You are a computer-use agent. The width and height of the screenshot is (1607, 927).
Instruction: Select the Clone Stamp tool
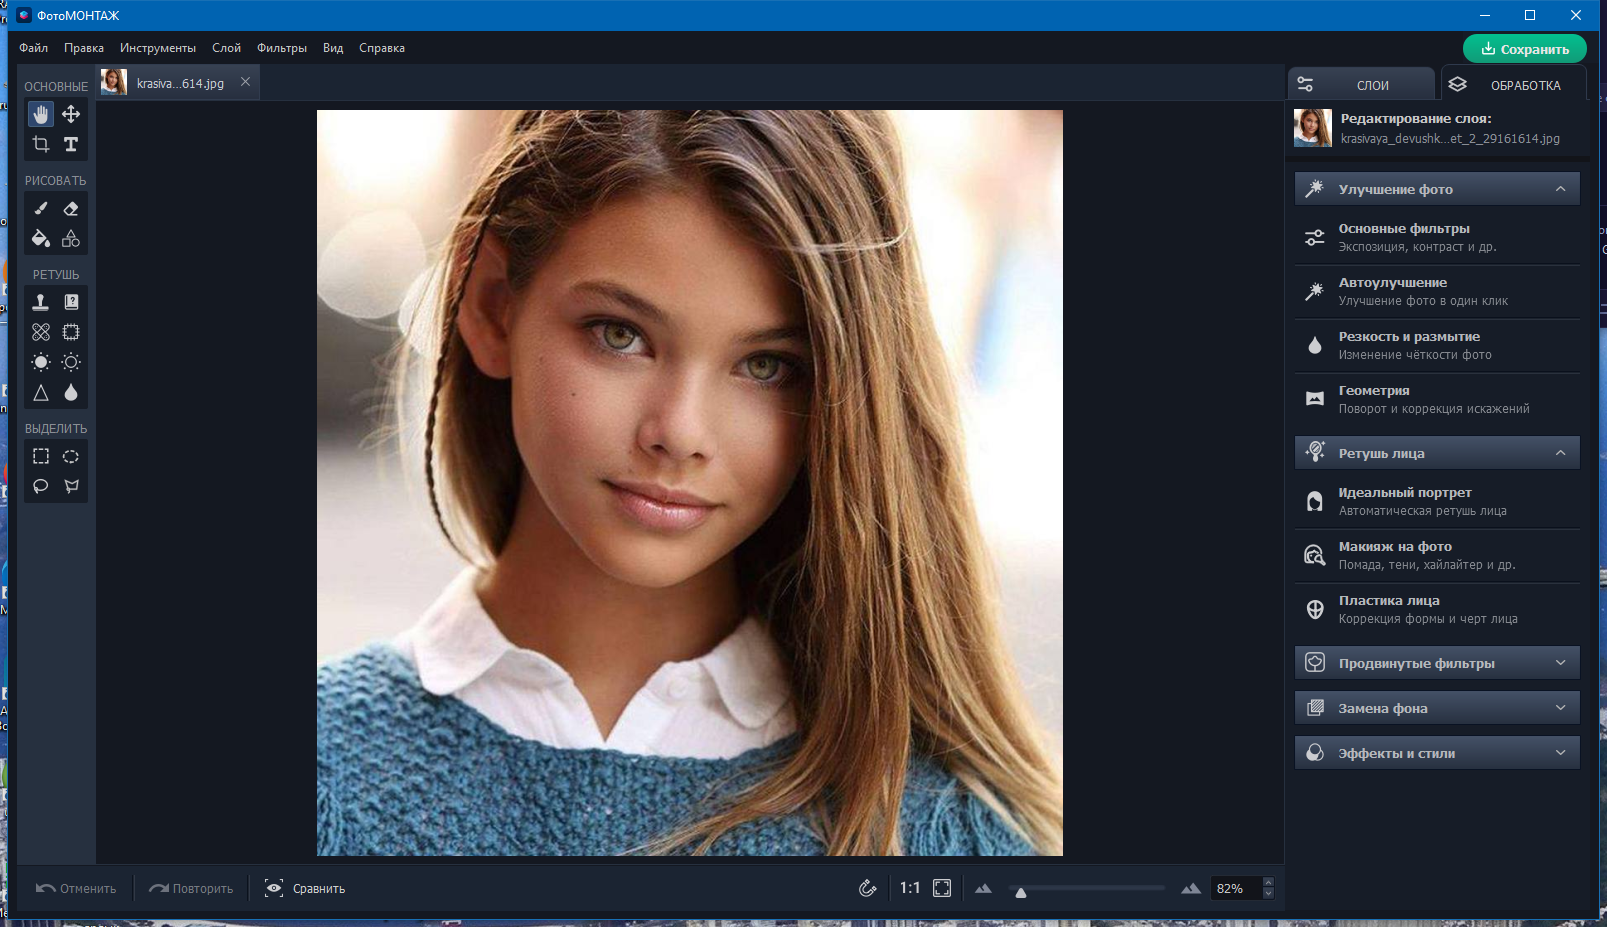[41, 302]
